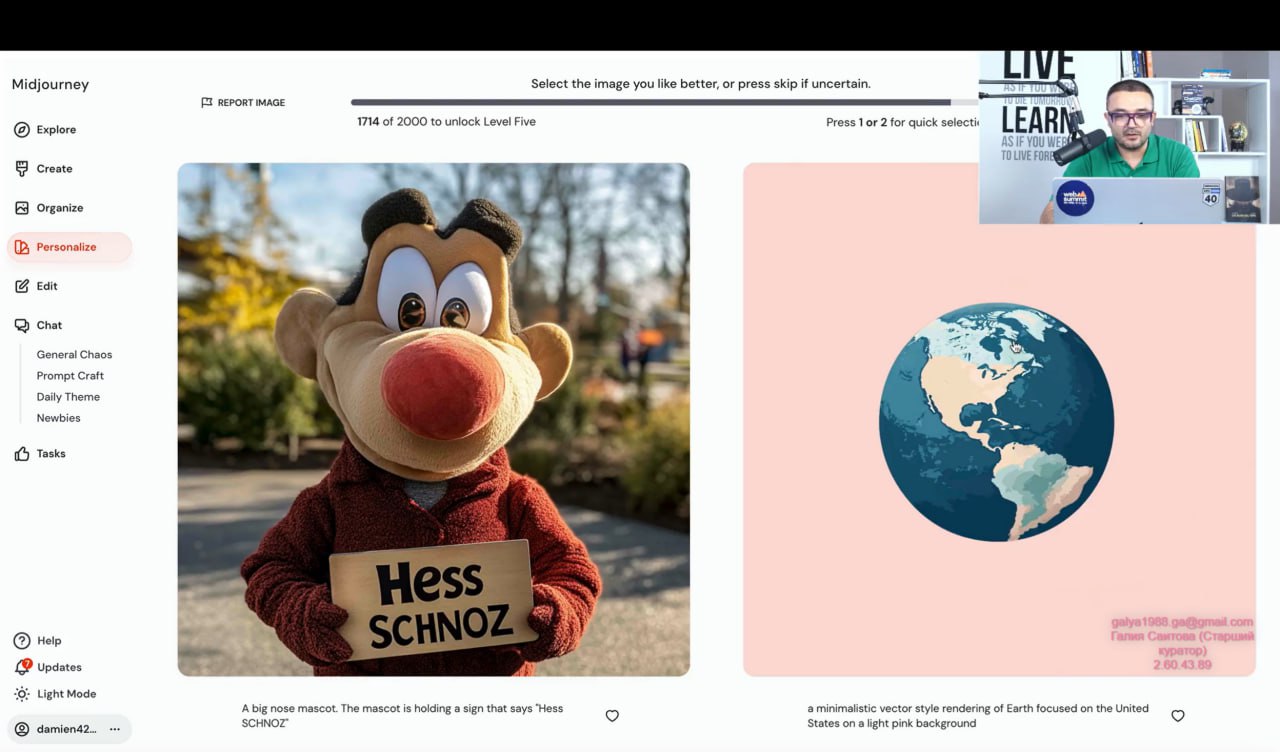Open the three-dot menu beside damien42
The image size is (1280, 752).
point(115,729)
